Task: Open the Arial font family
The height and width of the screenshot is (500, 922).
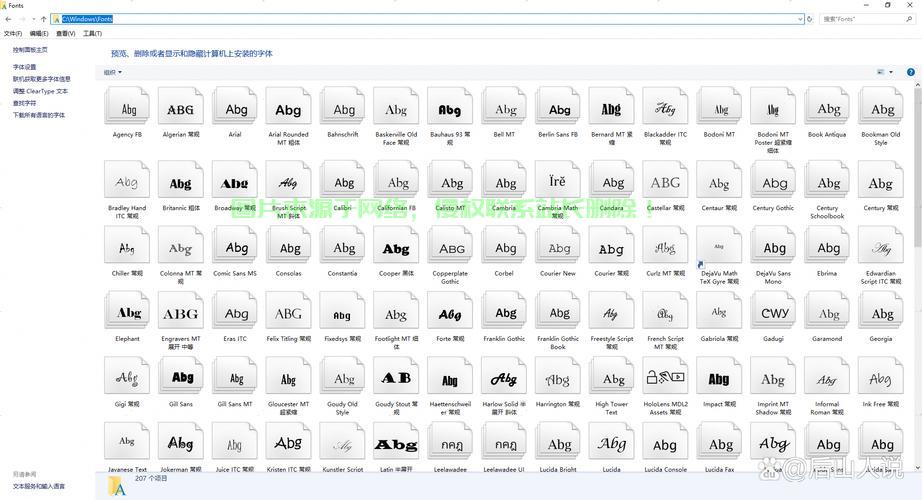Action: [x=235, y=106]
